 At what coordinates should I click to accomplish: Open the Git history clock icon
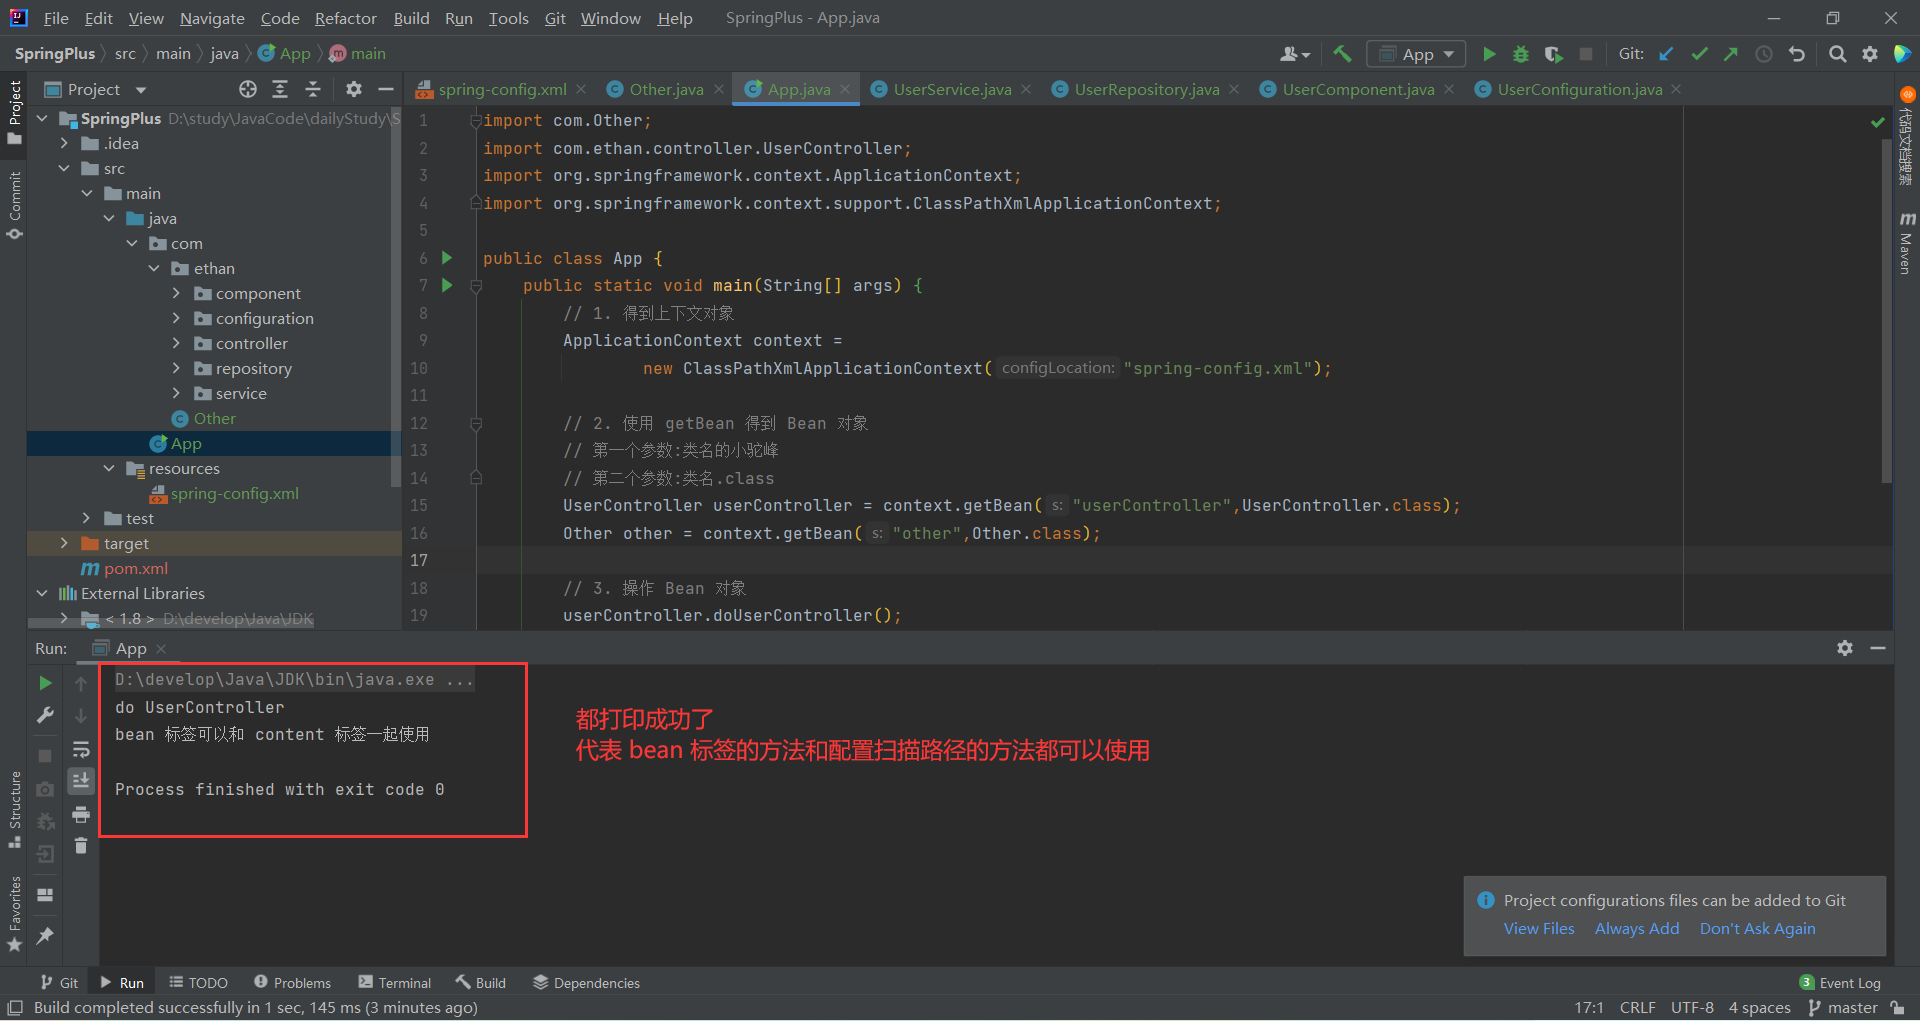(1764, 54)
